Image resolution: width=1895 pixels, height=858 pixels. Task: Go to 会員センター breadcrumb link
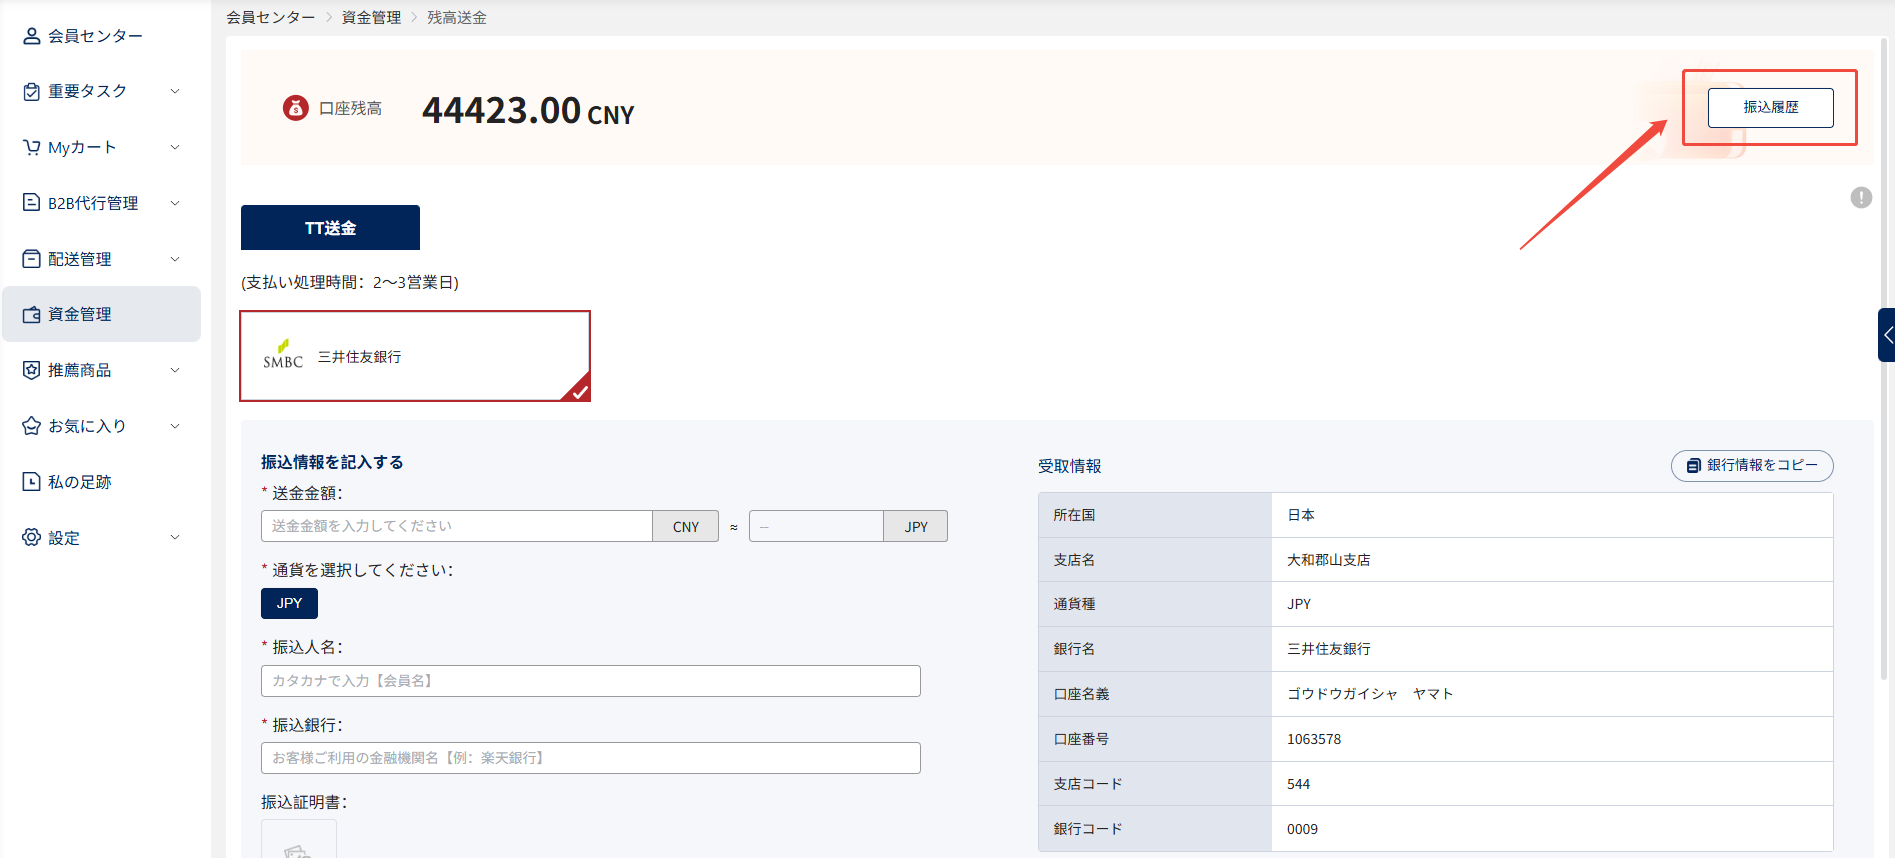271,17
